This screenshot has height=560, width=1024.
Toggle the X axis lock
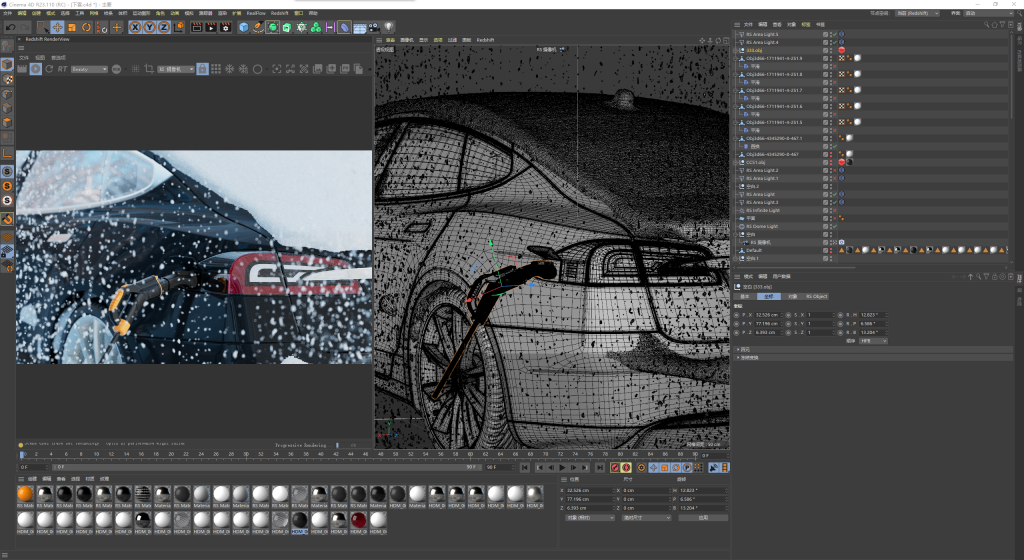point(135,27)
